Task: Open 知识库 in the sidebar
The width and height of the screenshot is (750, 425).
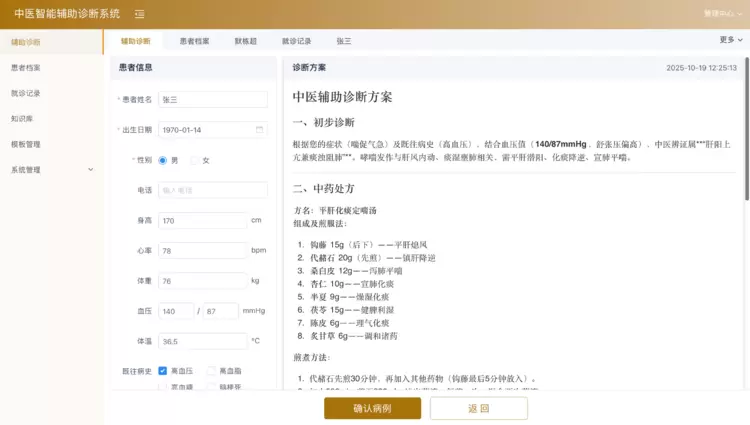Action: (23, 118)
